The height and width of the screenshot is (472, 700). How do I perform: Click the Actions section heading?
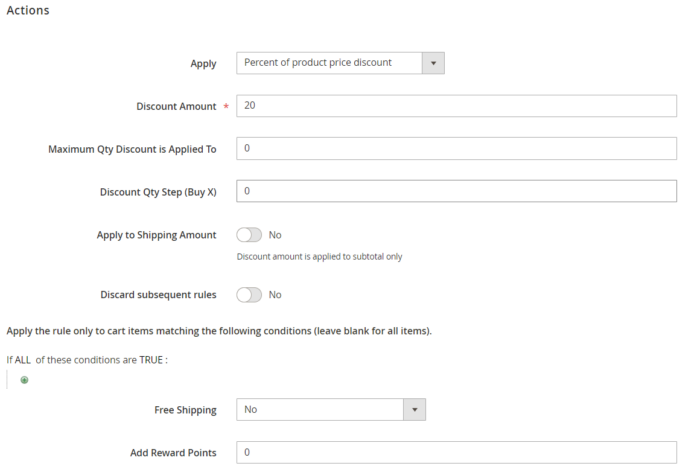28,10
